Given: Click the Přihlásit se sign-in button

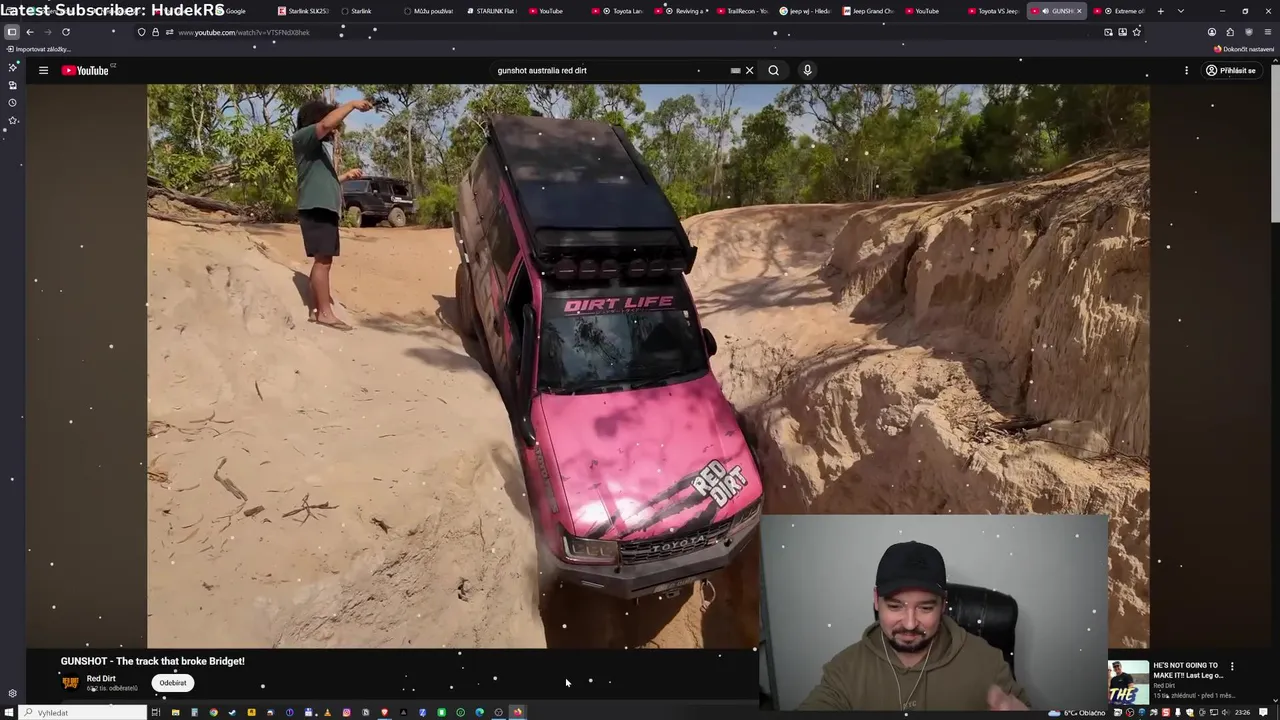Looking at the screenshot, I should click(x=1230, y=70).
